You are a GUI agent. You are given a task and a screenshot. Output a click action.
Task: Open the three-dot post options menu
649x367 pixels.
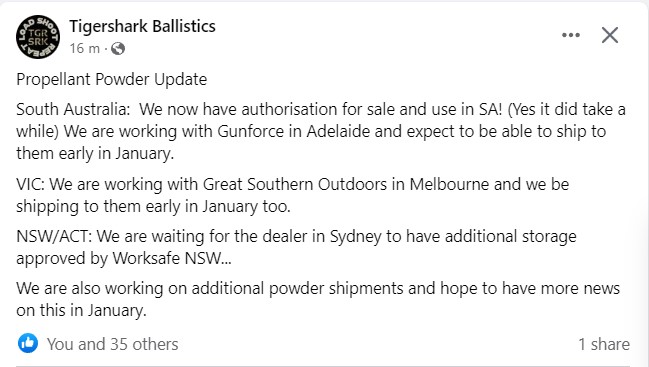pos(571,35)
